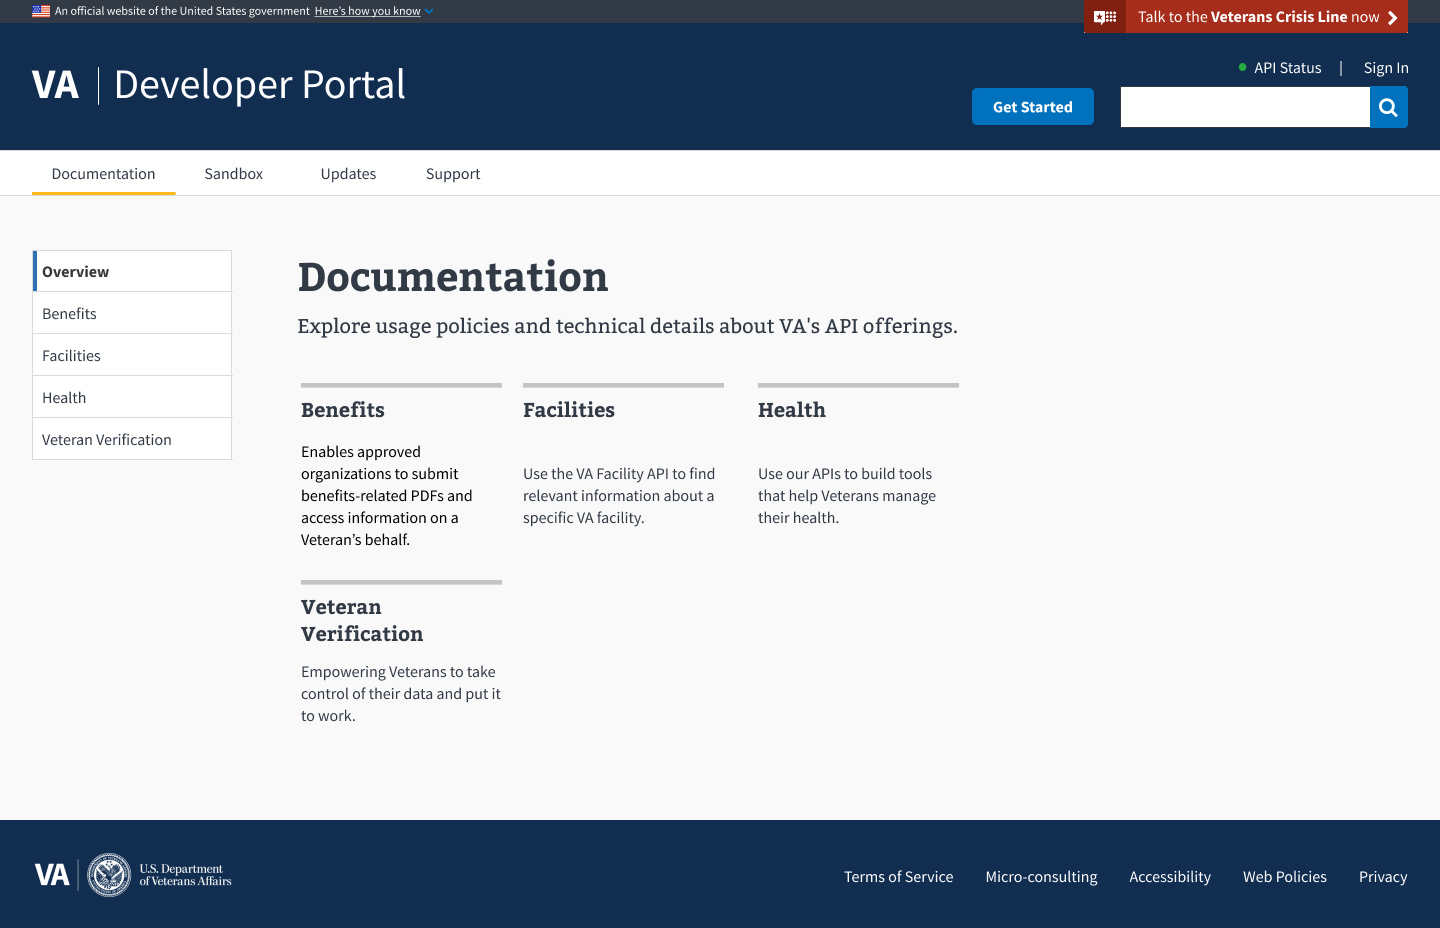Open the Health card heading
The height and width of the screenshot is (928, 1440).
tap(792, 410)
